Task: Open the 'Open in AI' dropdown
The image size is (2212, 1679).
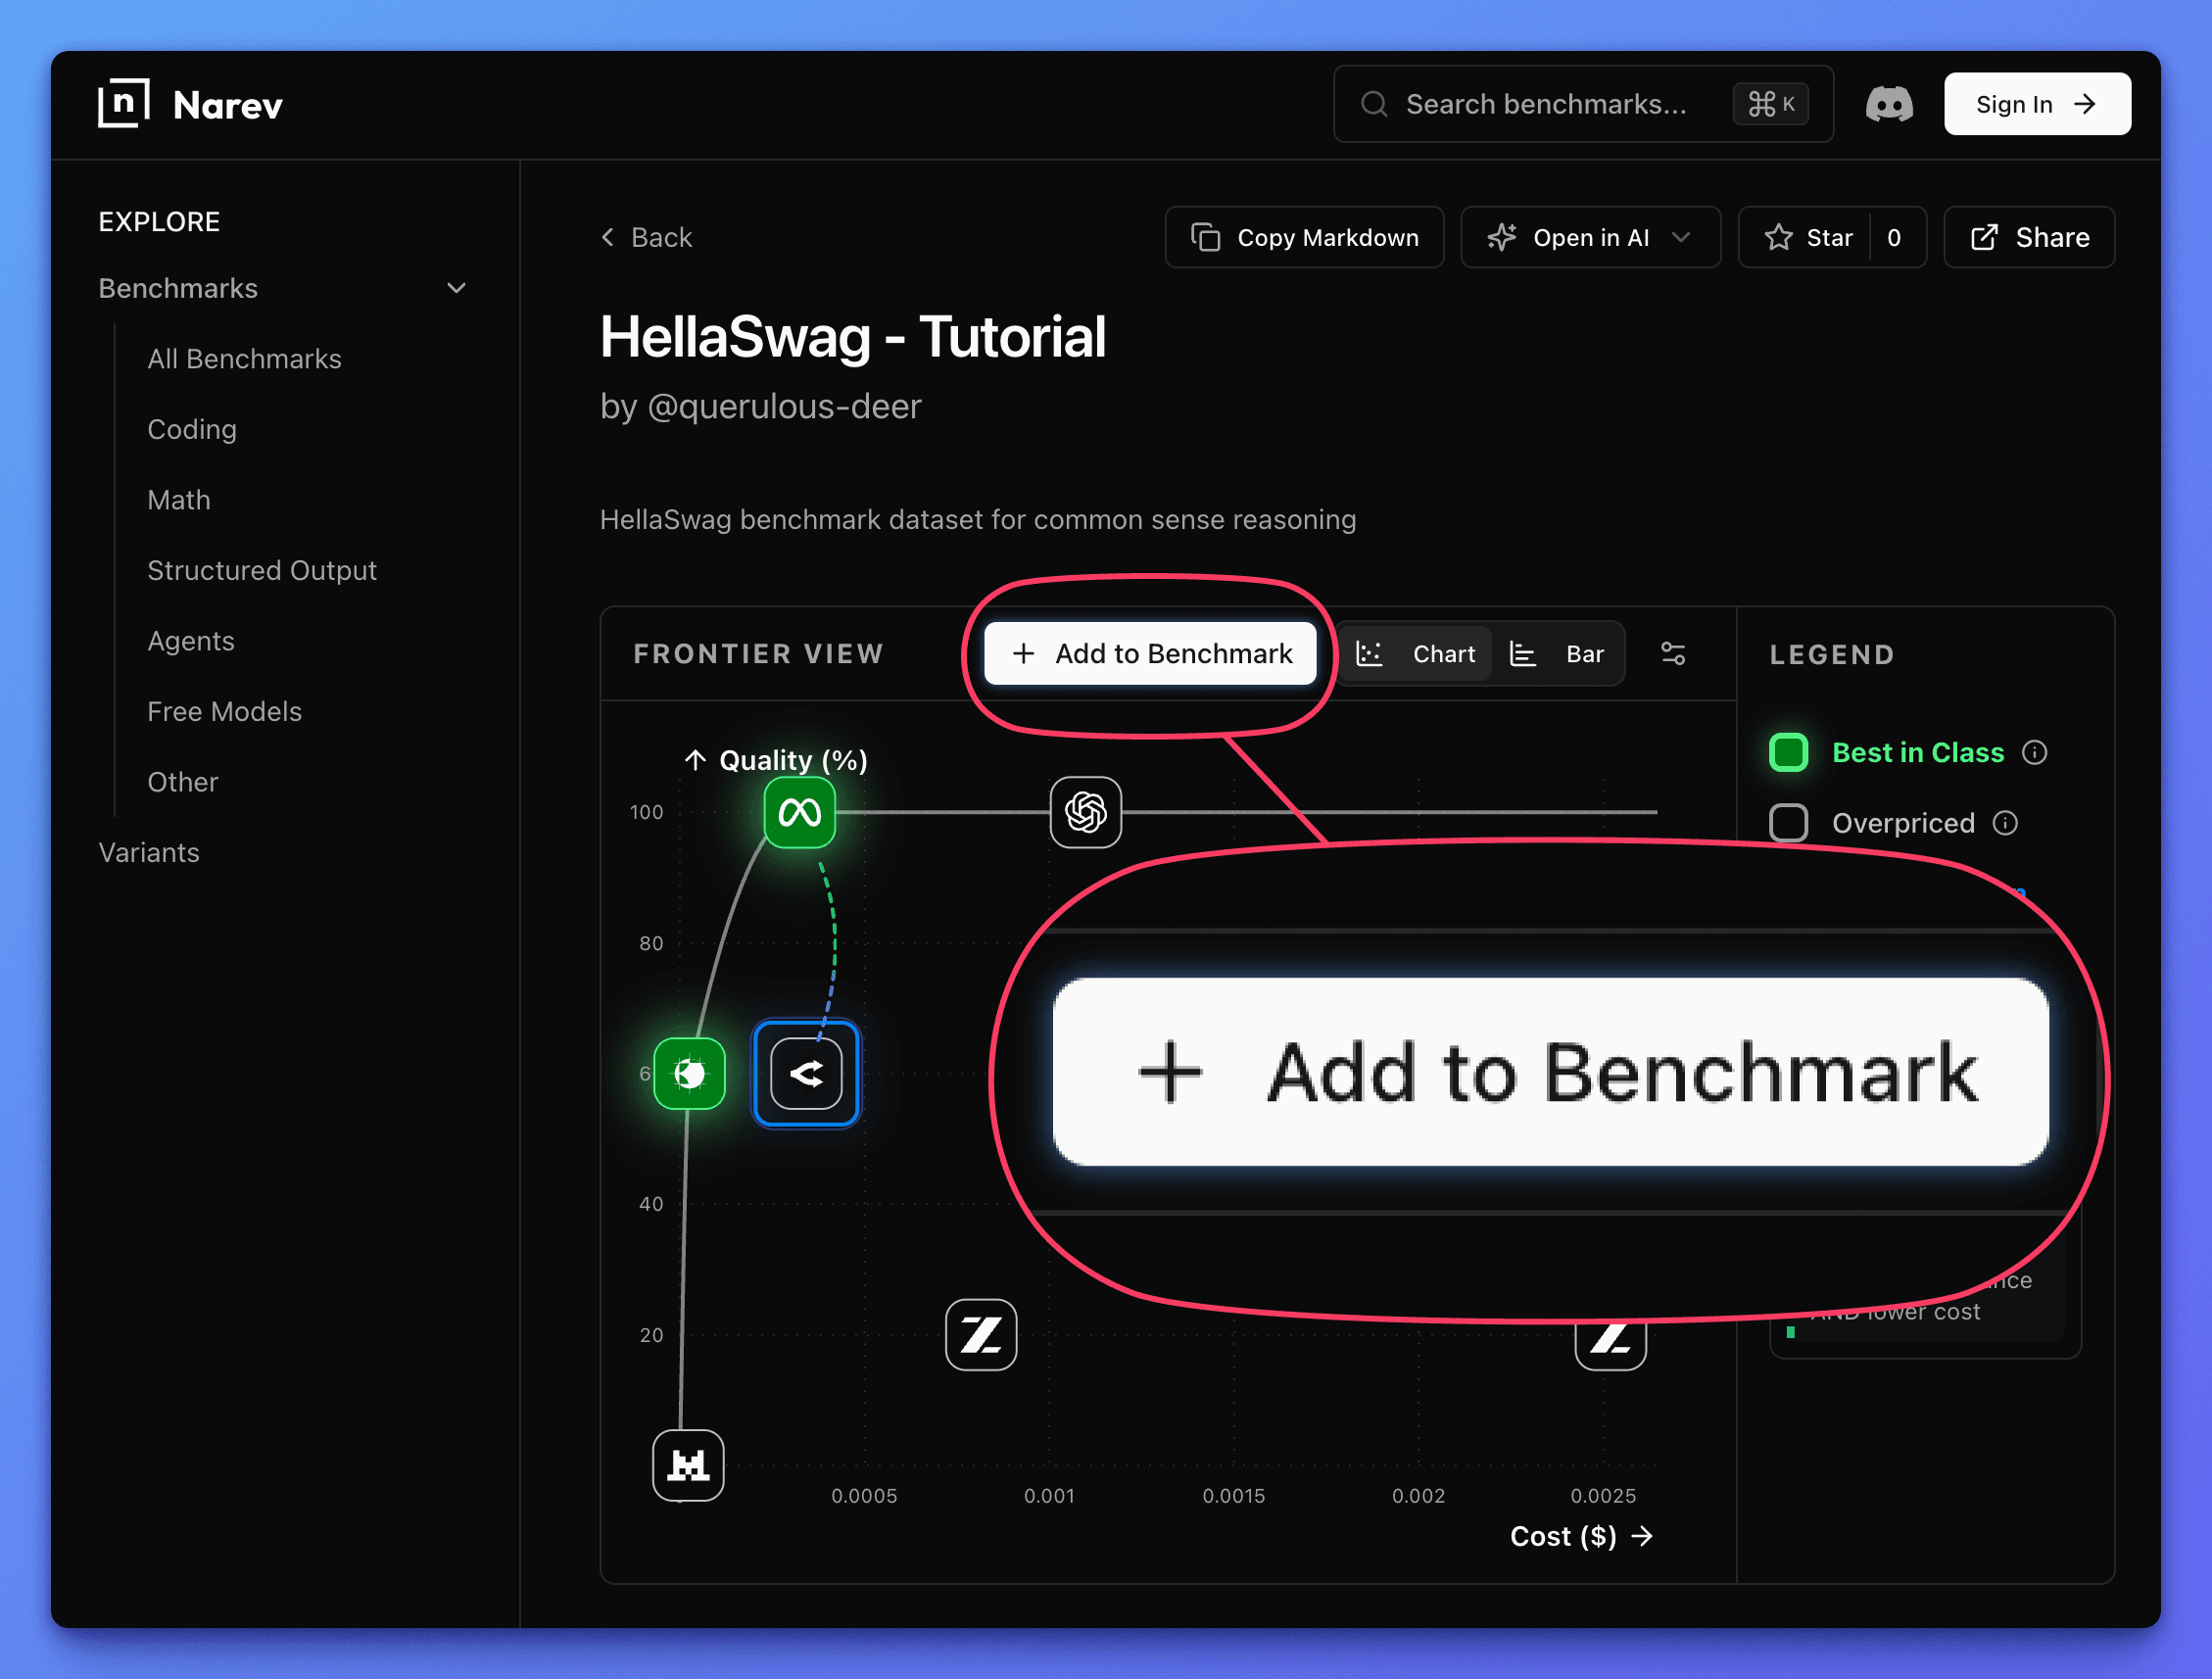Action: tap(1590, 237)
